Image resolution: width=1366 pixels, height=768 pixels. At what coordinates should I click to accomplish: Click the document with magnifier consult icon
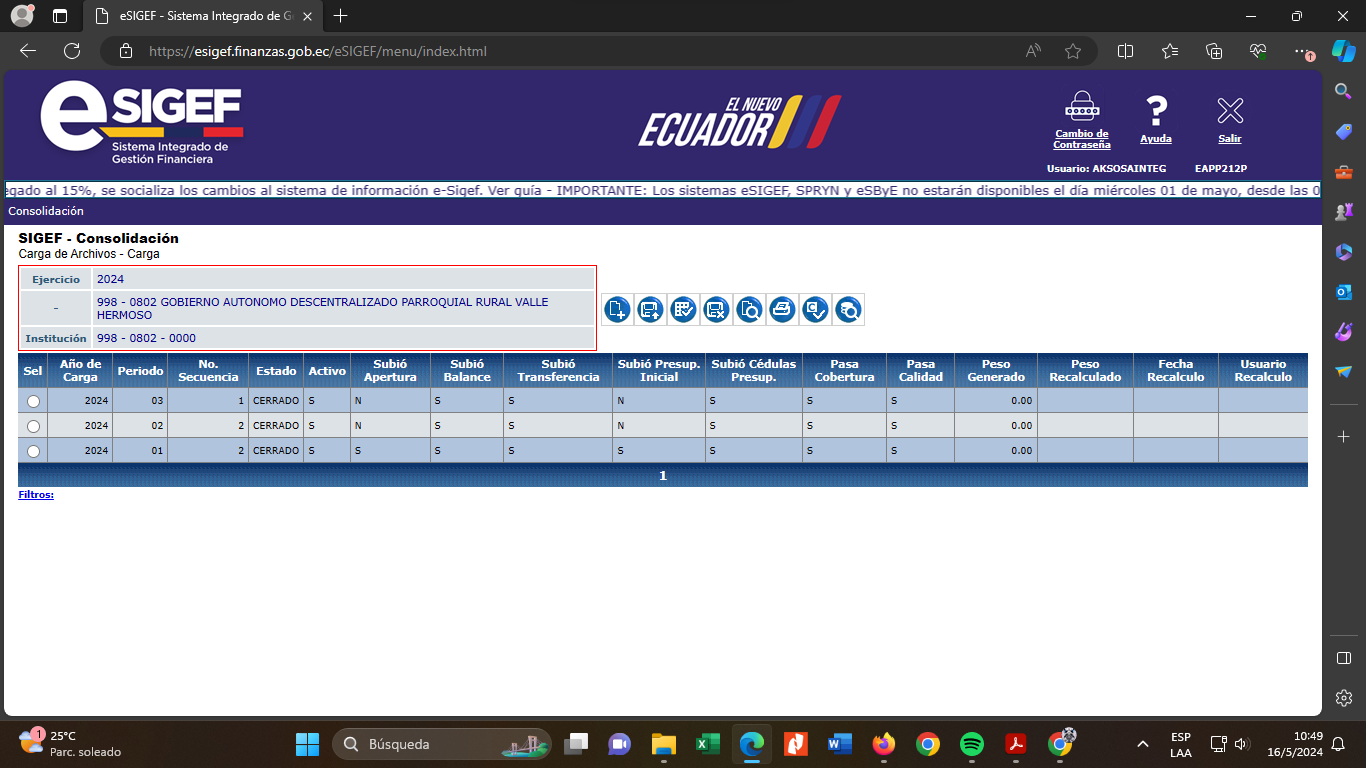749,310
